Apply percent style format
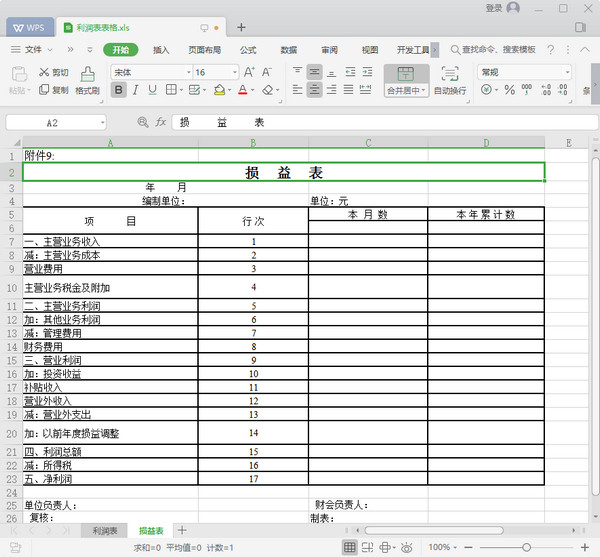 coord(509,90)
